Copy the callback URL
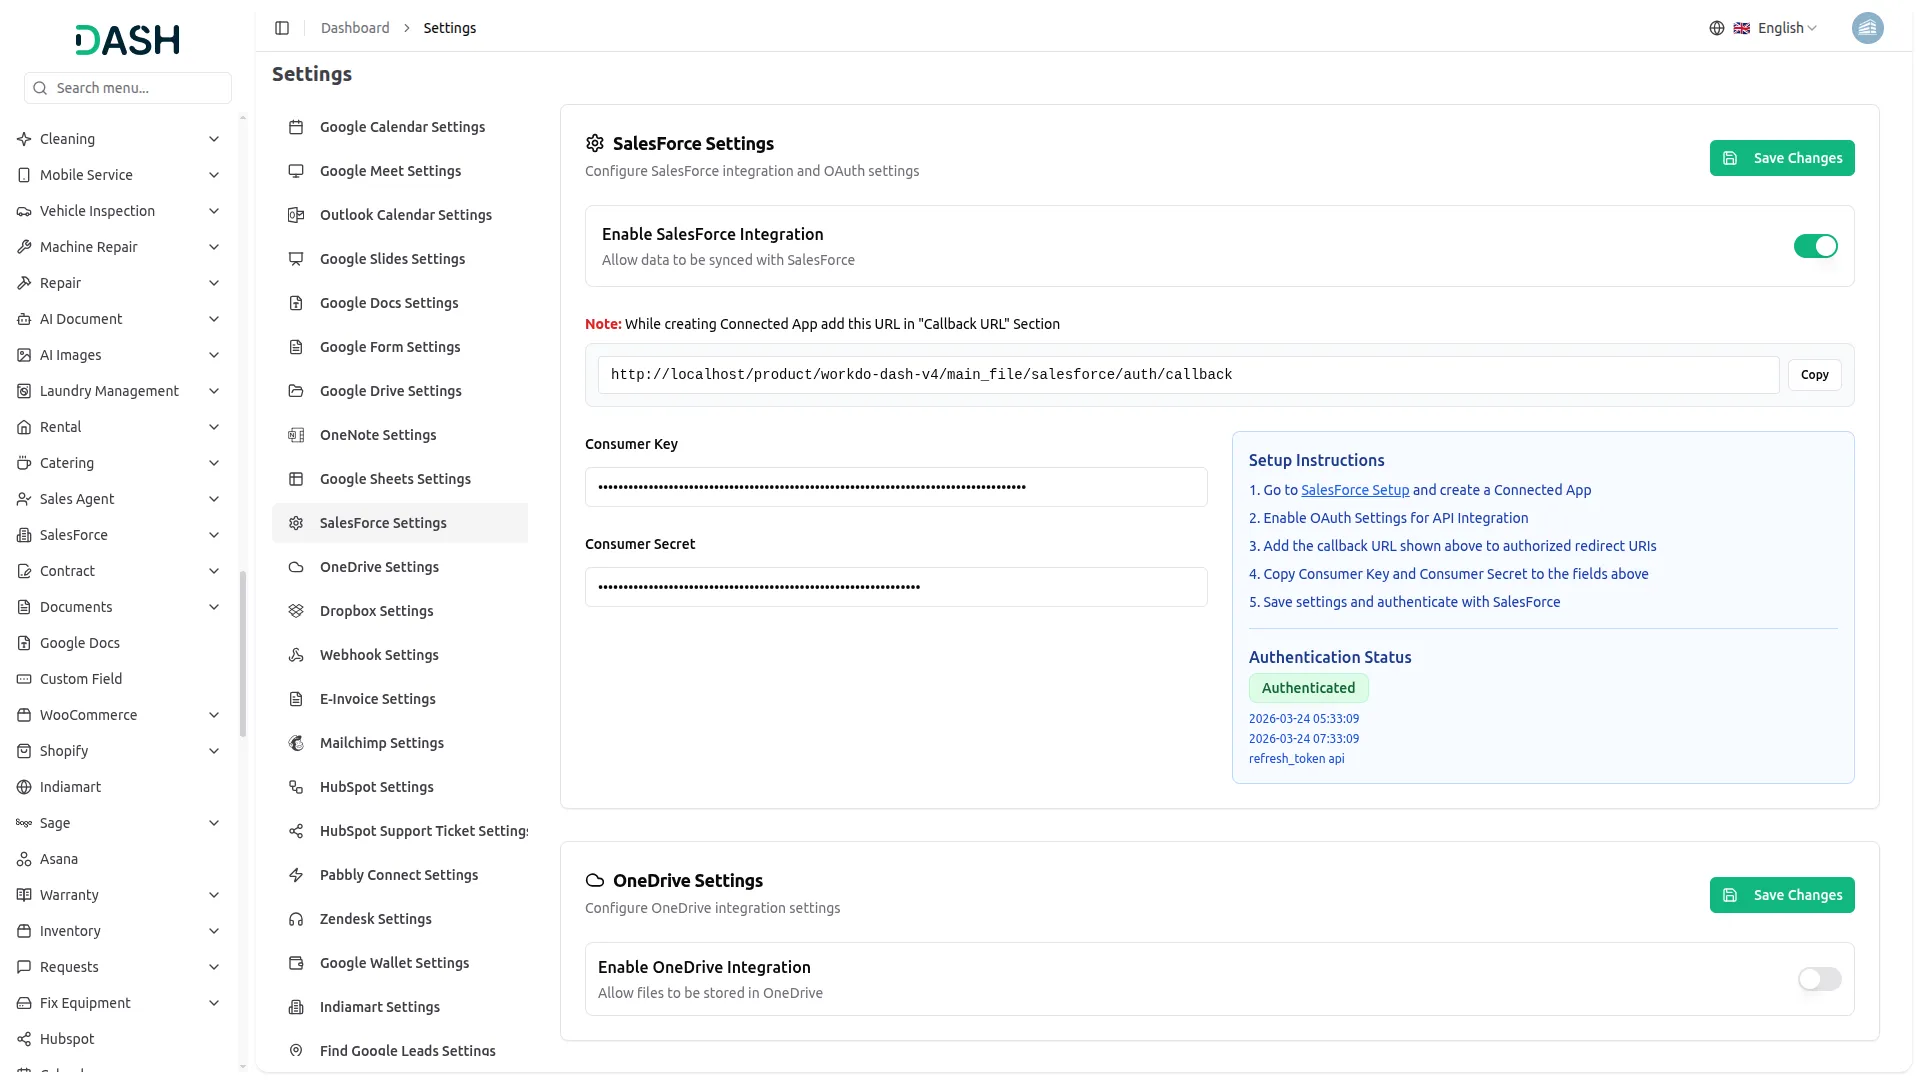The width and height of the screenshot is (1920, 1080). [x=1814, y=375]
